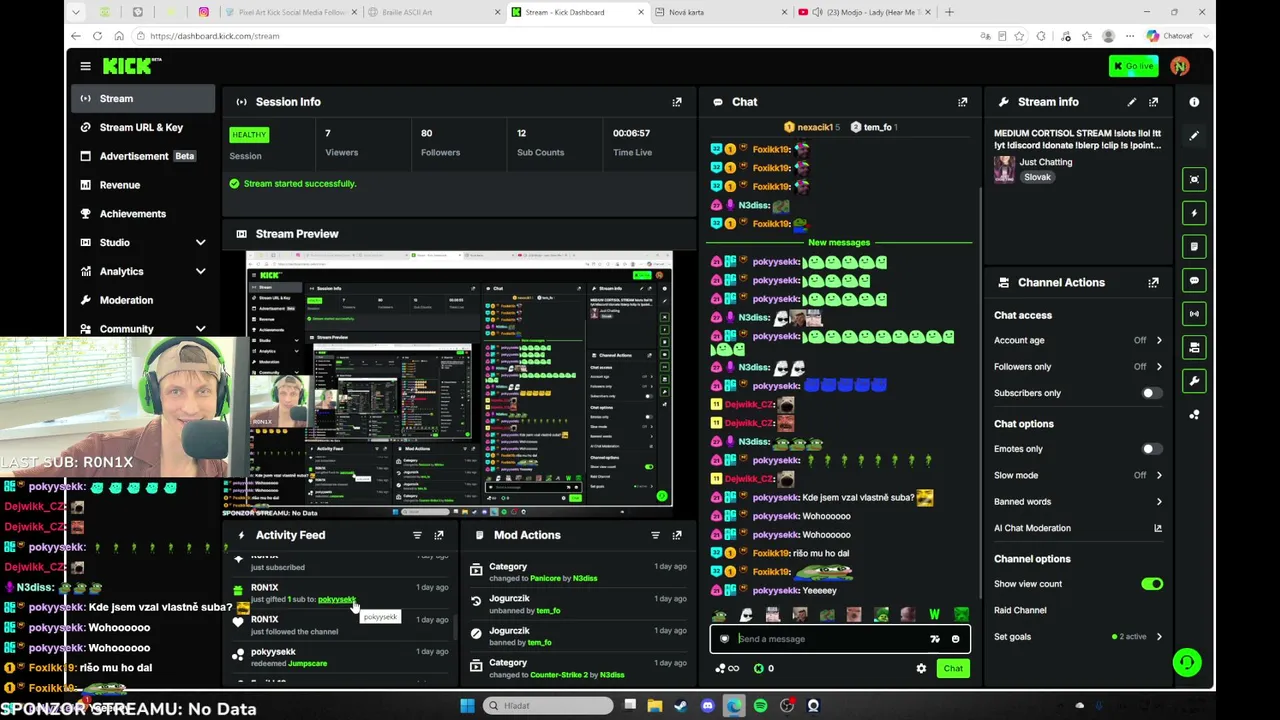
Task: Click the channel points icon in right sidebar
Action: 1194,415
